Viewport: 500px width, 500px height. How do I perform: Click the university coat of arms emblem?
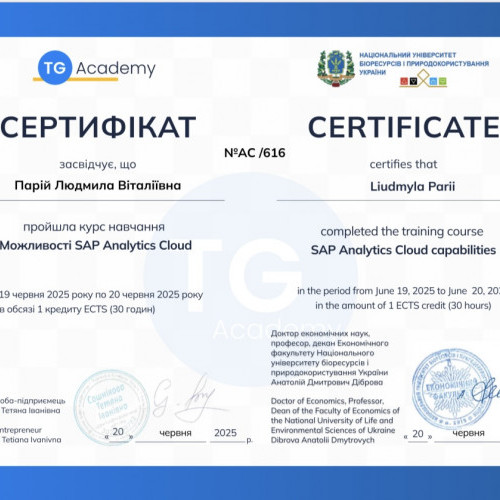(x=336, y=68)
